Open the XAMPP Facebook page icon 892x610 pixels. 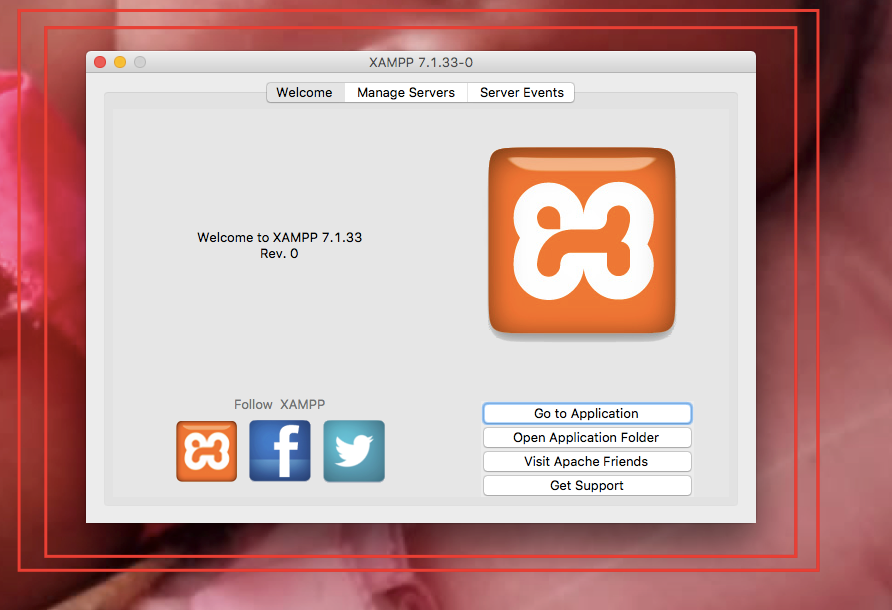(280, 451)
